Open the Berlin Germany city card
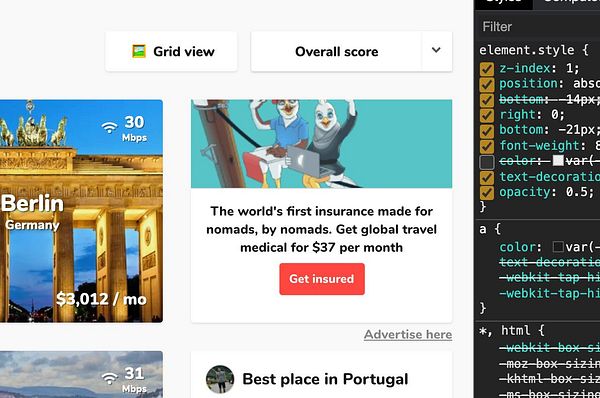Image resolution: width=600 pixels, height=398 pixels. (81, 211)
